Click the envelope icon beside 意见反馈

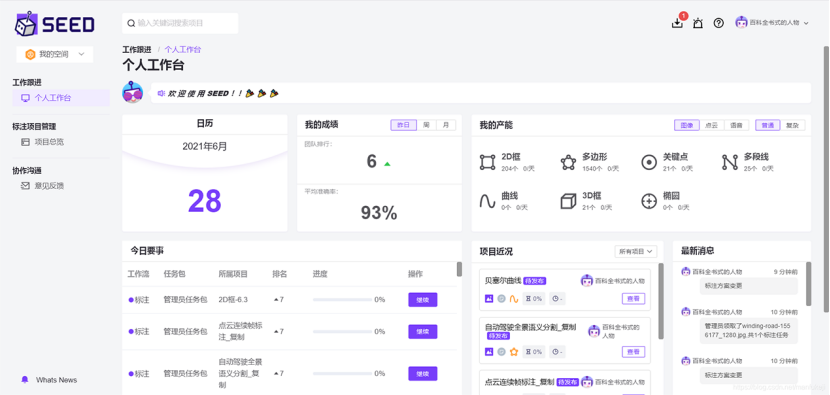pyautogui.click(x=25, y=186)
